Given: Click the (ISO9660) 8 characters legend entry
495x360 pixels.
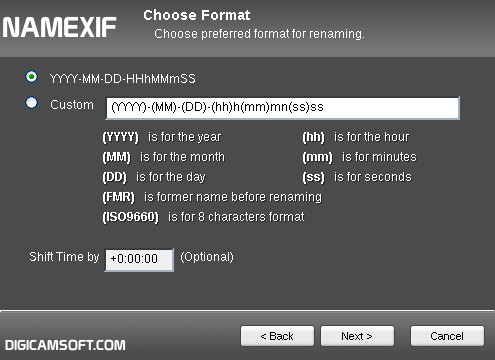Looking at the screenshot, I should (x=203, y=217).
